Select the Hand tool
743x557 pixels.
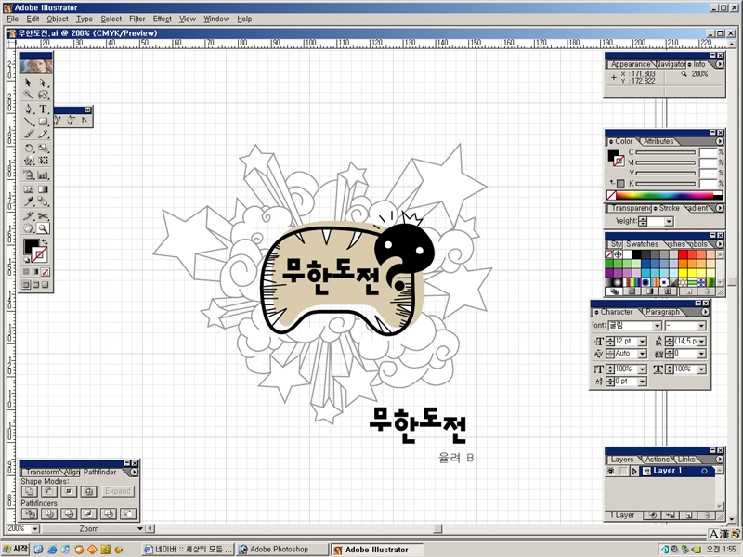click(x=28, y=228)
